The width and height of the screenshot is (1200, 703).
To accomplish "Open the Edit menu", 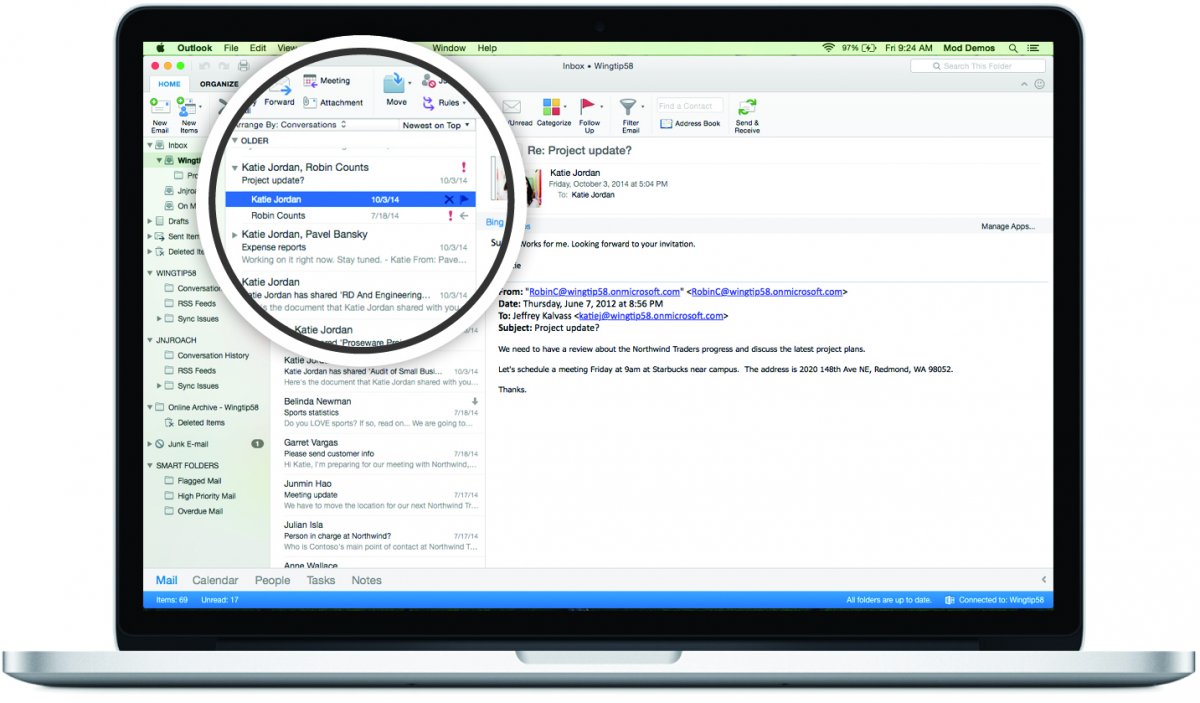I will point(258,48).
